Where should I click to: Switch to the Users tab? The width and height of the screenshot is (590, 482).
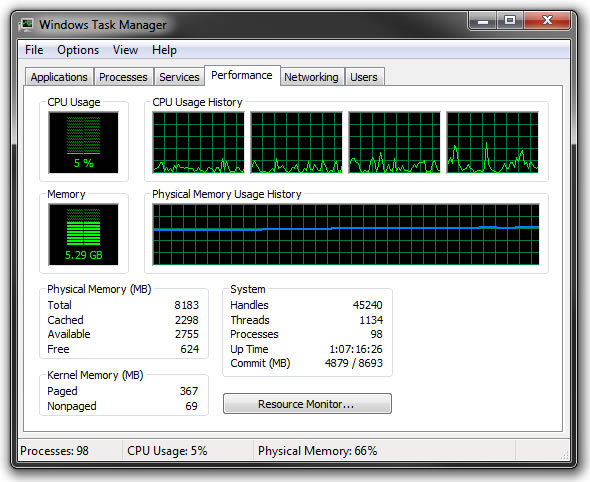(364, 77)
